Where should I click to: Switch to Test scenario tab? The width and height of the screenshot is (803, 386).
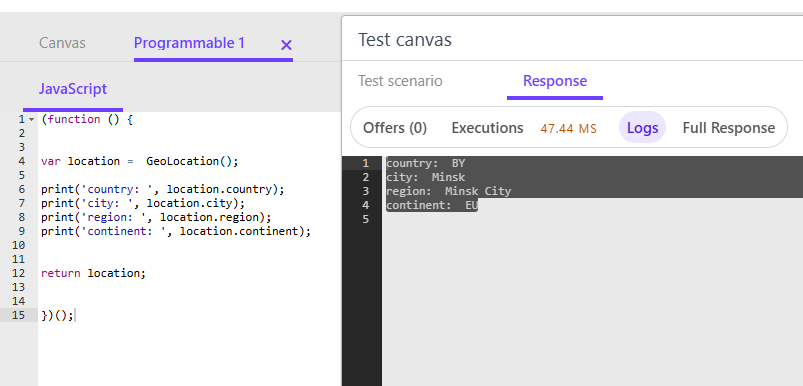[x=400, y=81]
